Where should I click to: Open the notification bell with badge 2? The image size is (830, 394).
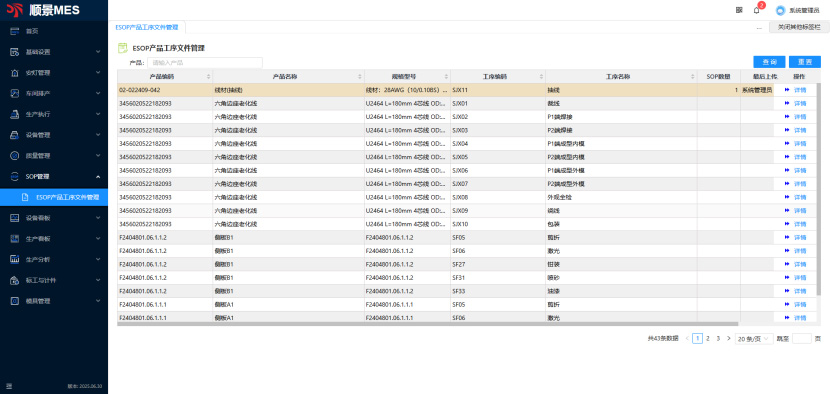[756, 10]
